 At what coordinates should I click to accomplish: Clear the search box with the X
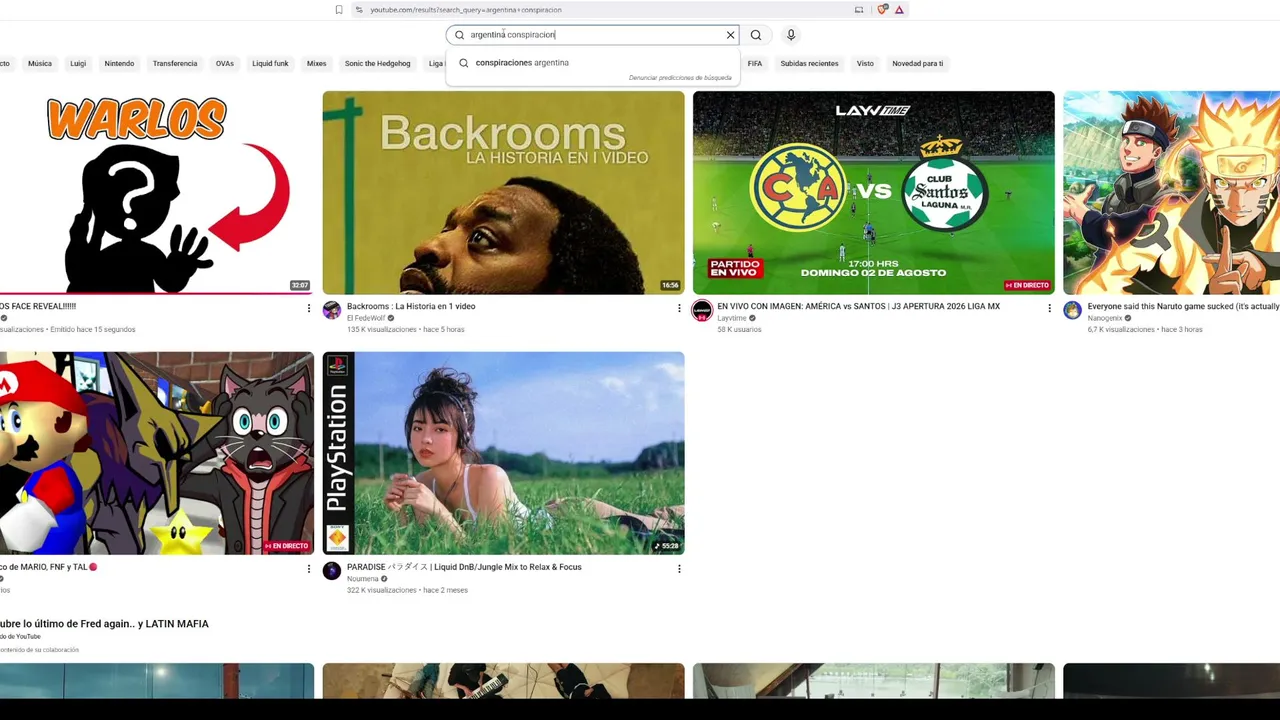[x=730, y=35]
